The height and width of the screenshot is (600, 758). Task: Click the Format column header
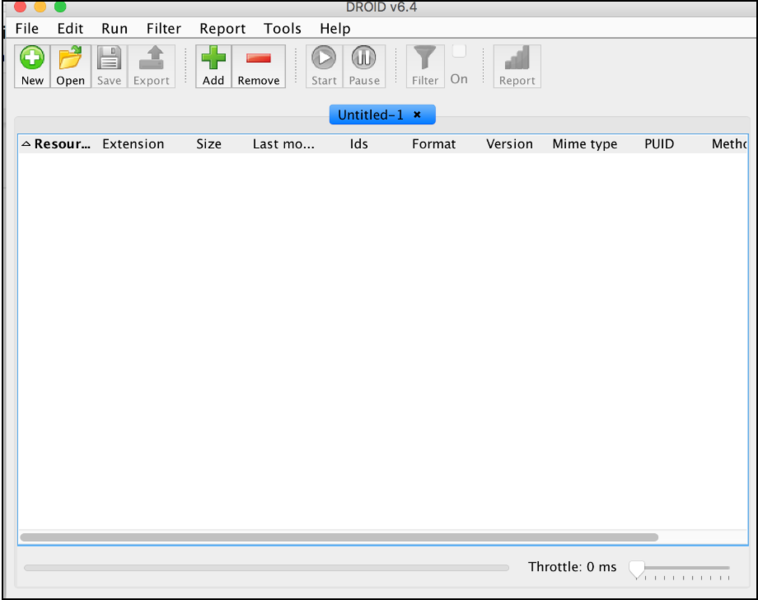433,144
